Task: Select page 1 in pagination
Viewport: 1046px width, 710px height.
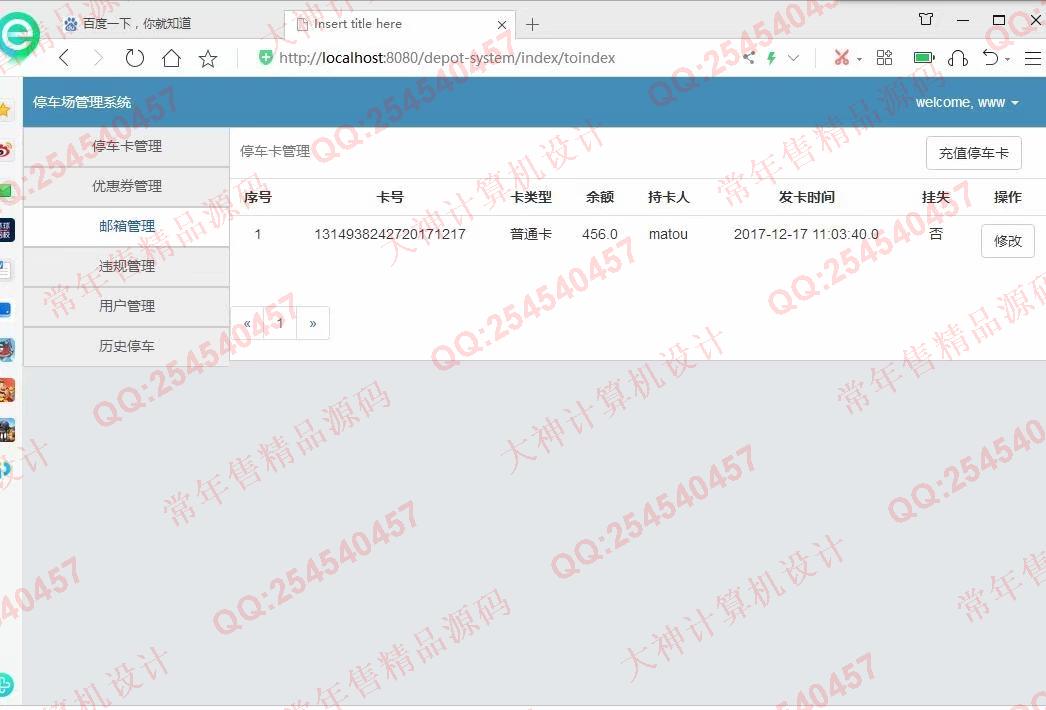Action: point(280,324)
